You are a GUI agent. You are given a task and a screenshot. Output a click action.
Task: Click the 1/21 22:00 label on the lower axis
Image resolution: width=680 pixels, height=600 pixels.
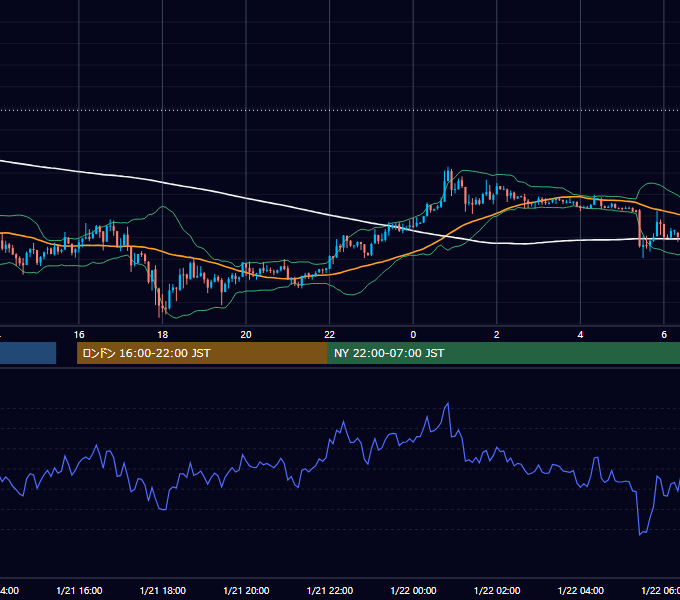(330, 590)
